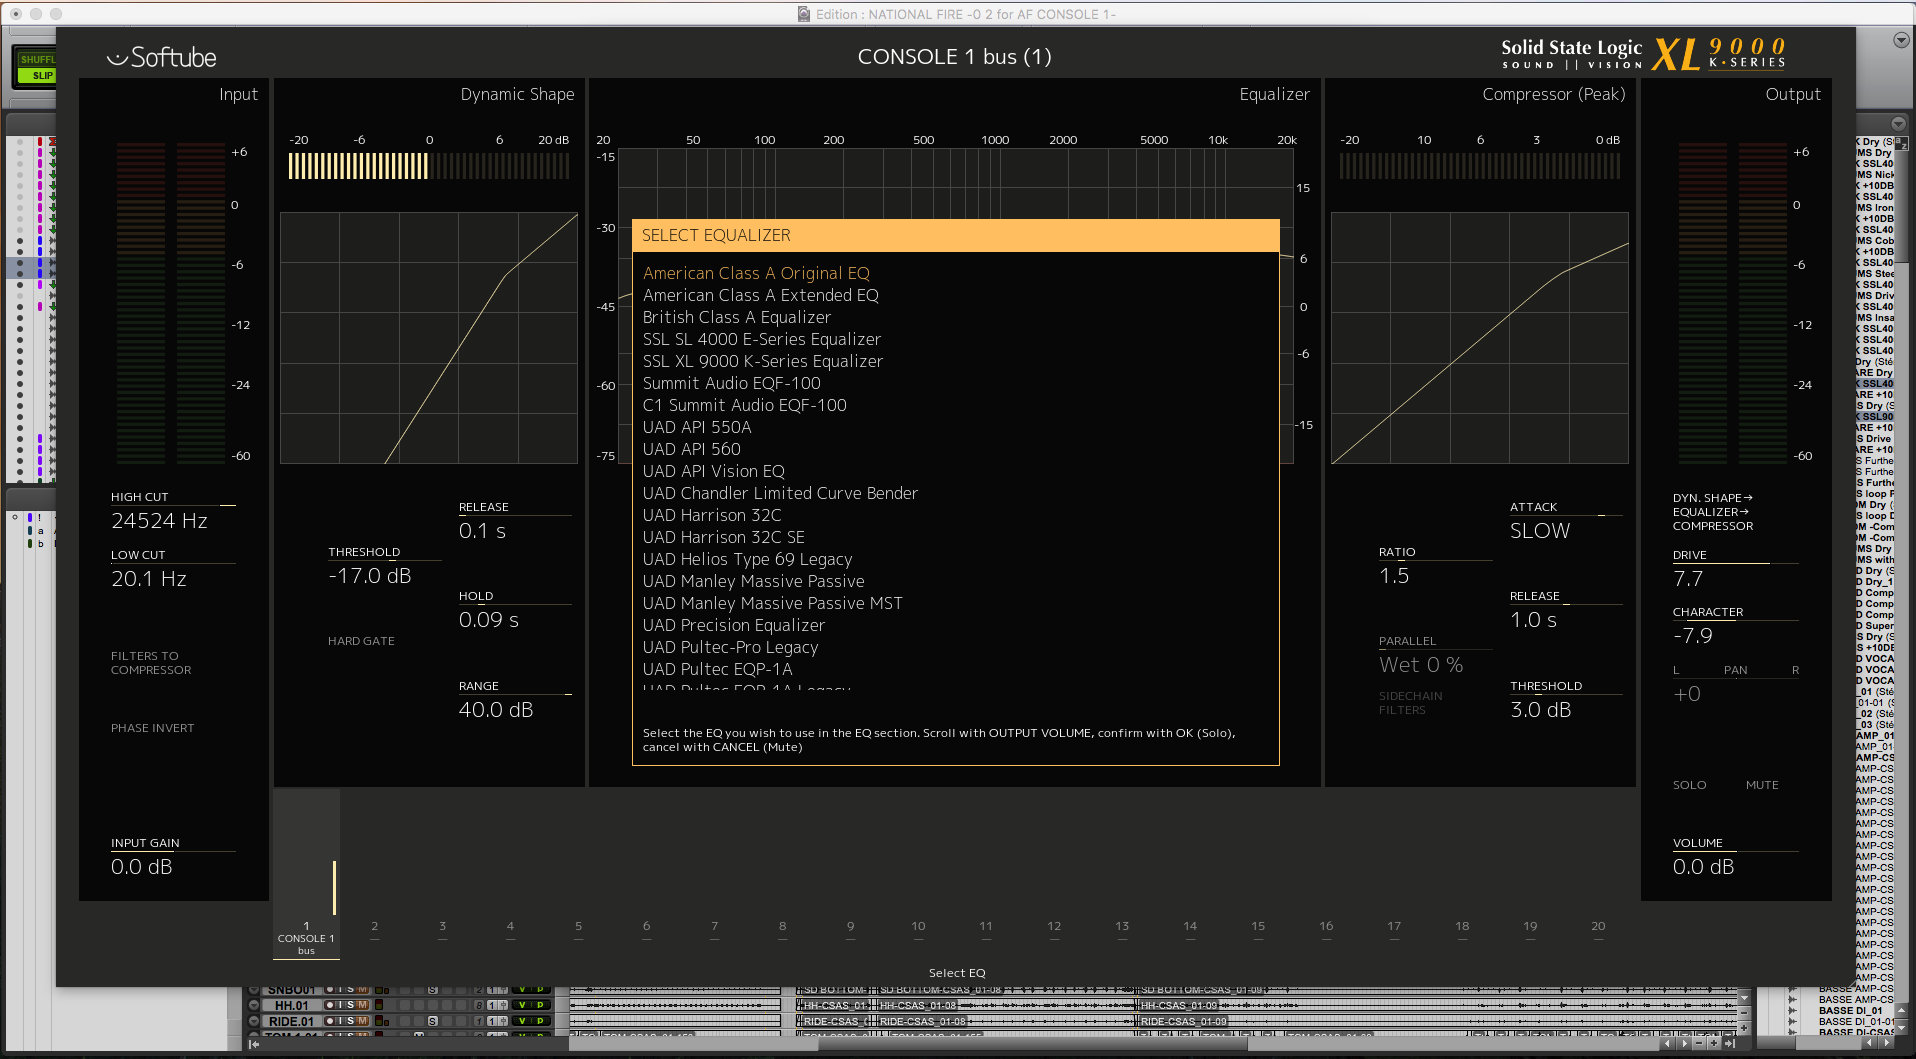1916x1059 pixels.
Task: Click the record-enable dot on RIDE.01 track
Action: click(x=329, y=1021)
